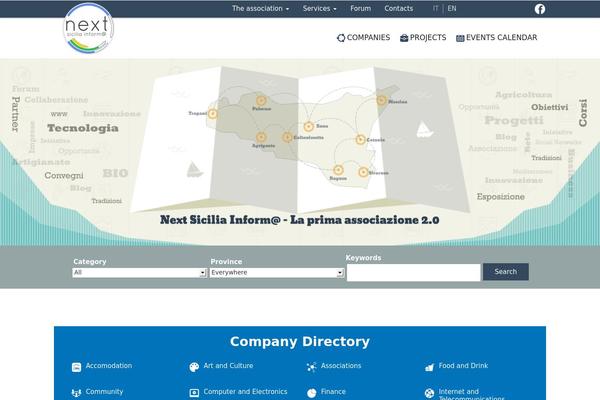The width and height of the screenshot is (600, 400).
Task: Select the Palermo marker on the map
Action: pos(261,101)
